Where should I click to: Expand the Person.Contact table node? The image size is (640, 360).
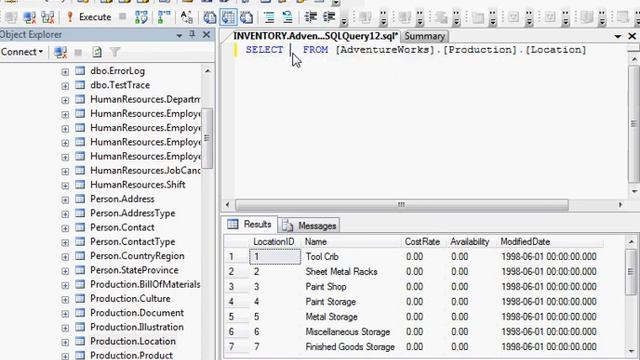(x=65, y=228)
